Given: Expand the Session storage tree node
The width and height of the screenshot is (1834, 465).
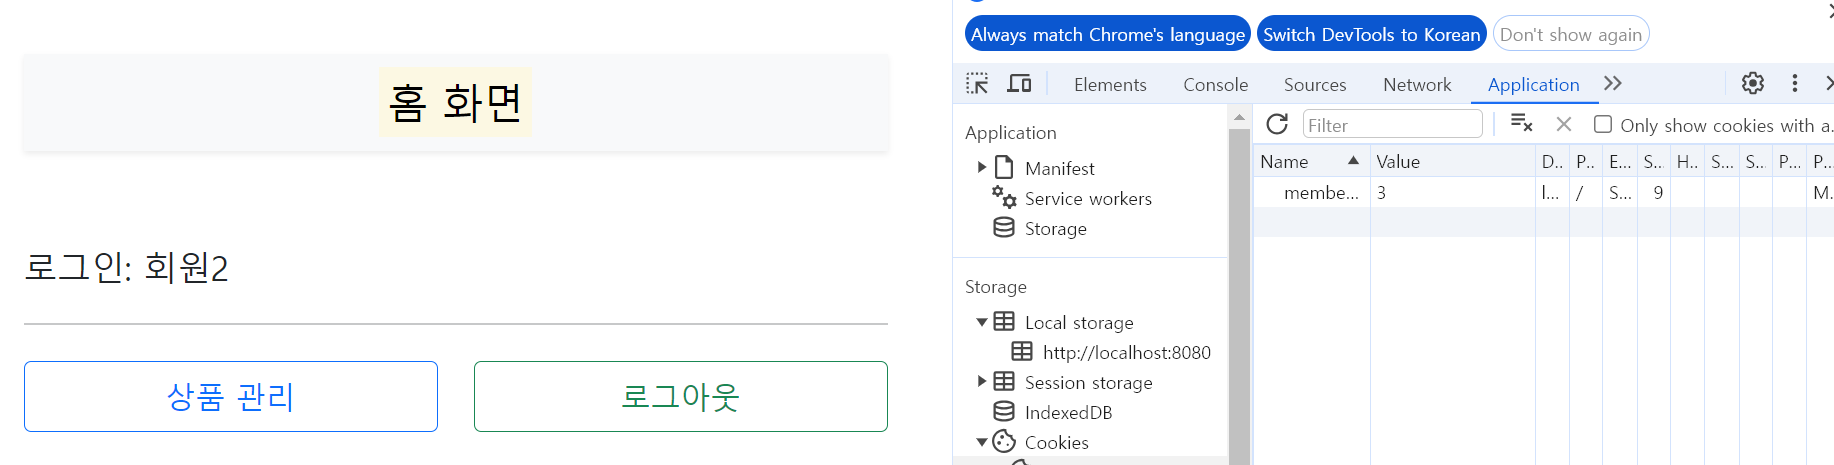Looking at the screenshot, I should [982, 382].
